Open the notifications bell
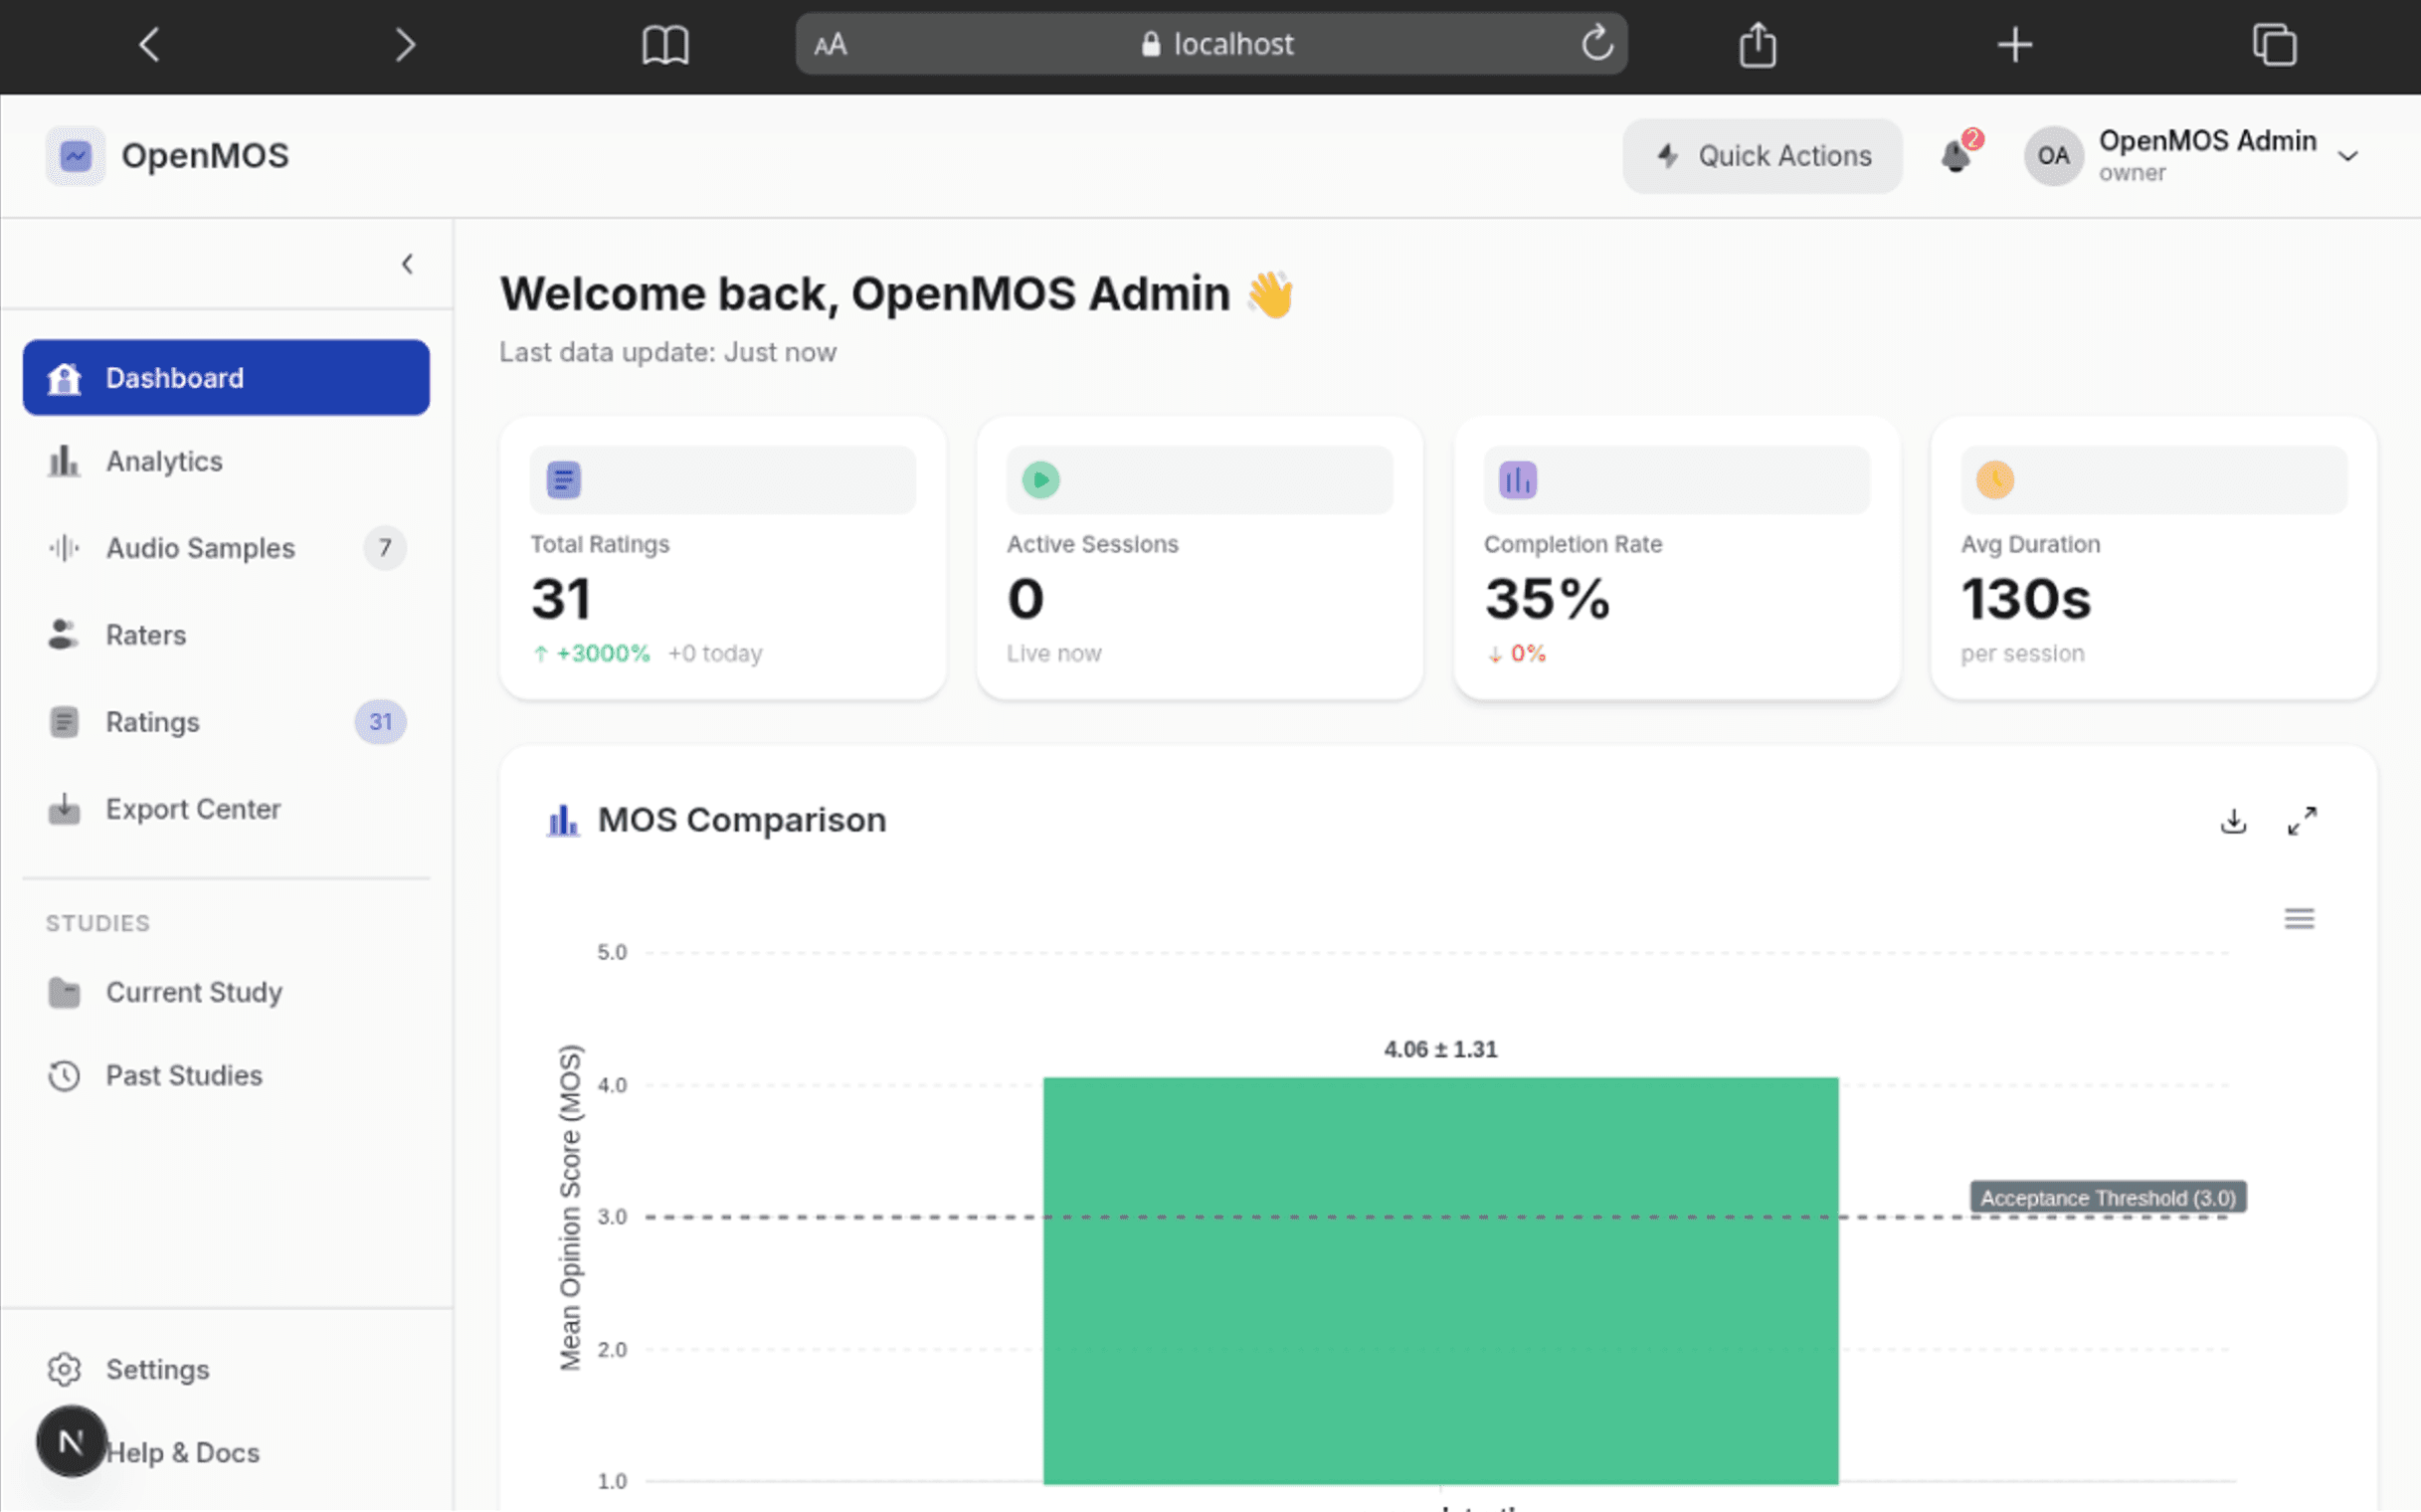The width and height of the screenshot is (2421, 1512). 1957,156
